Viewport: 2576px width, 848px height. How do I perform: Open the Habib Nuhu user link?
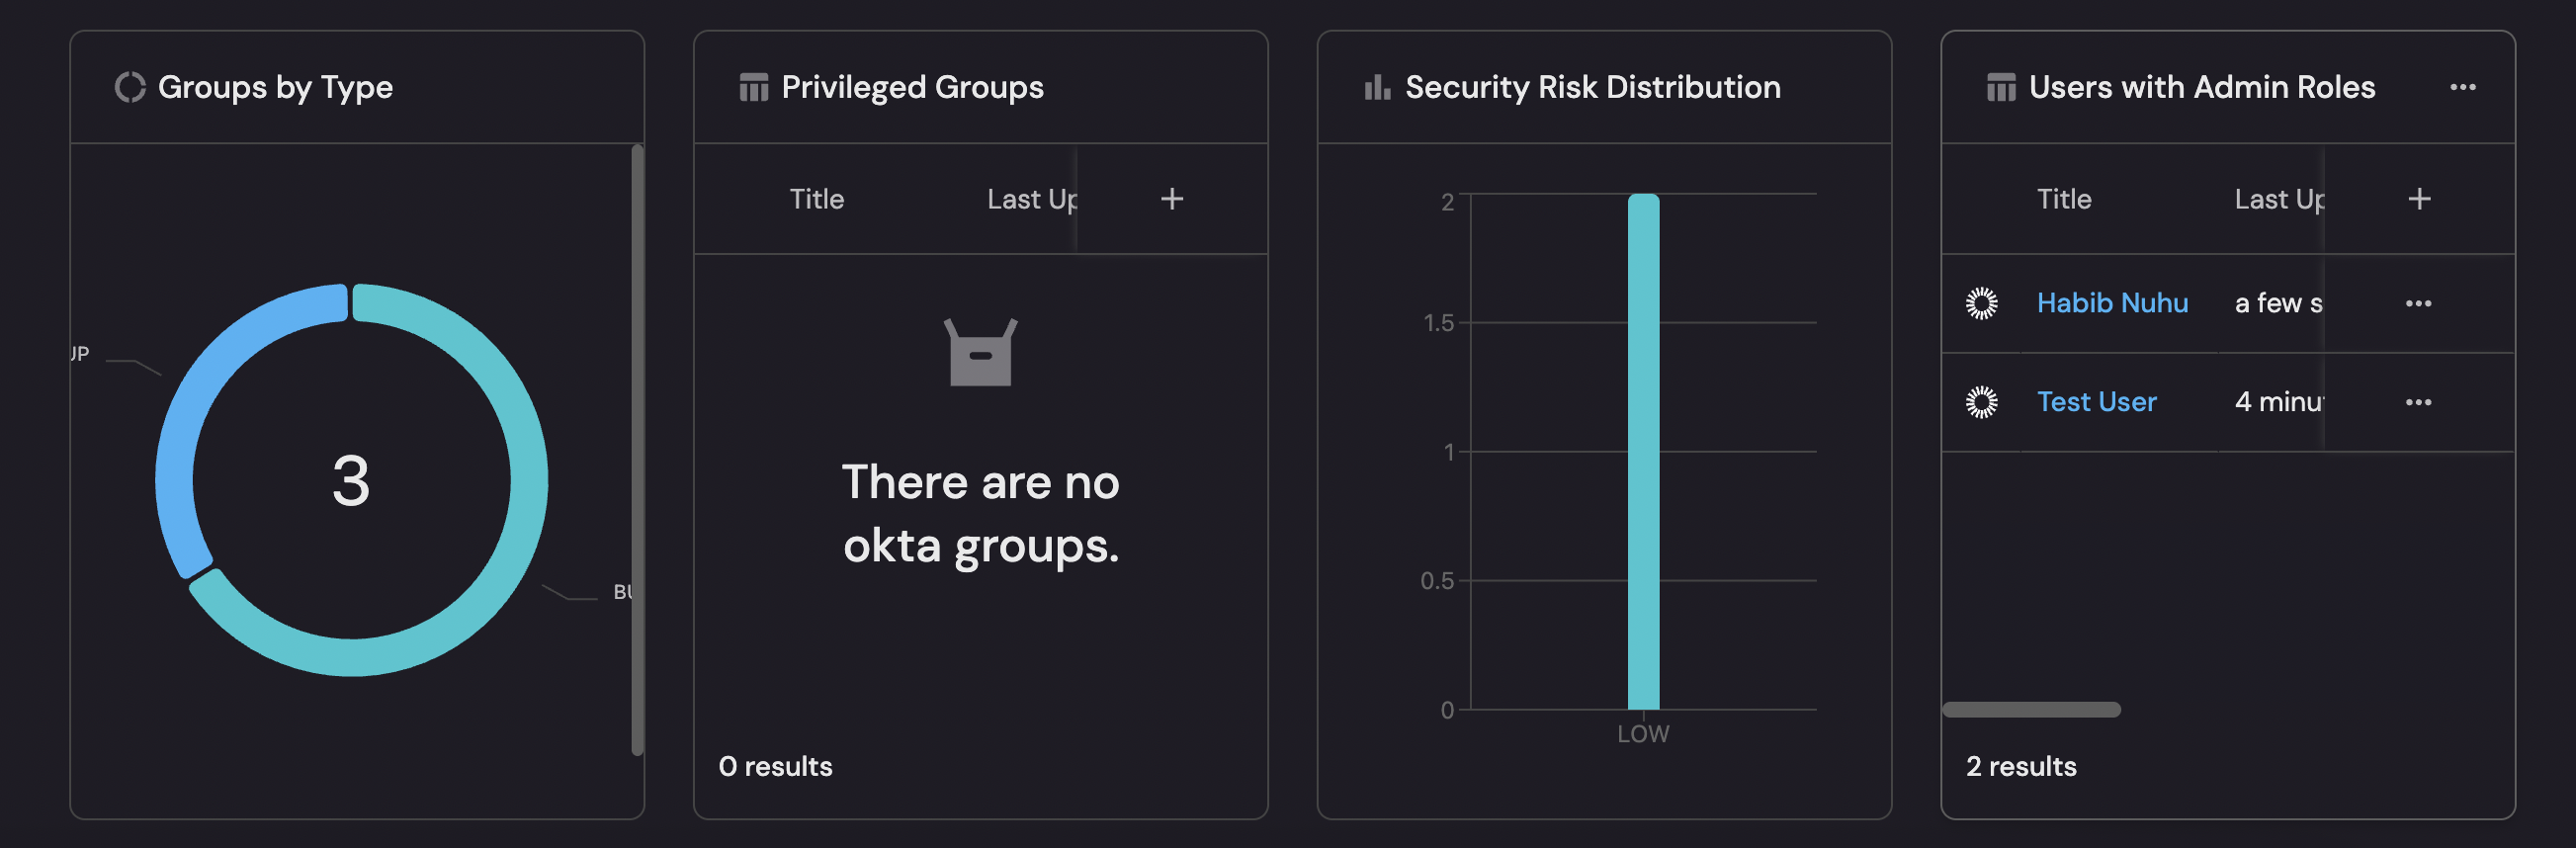[2112, 303]
